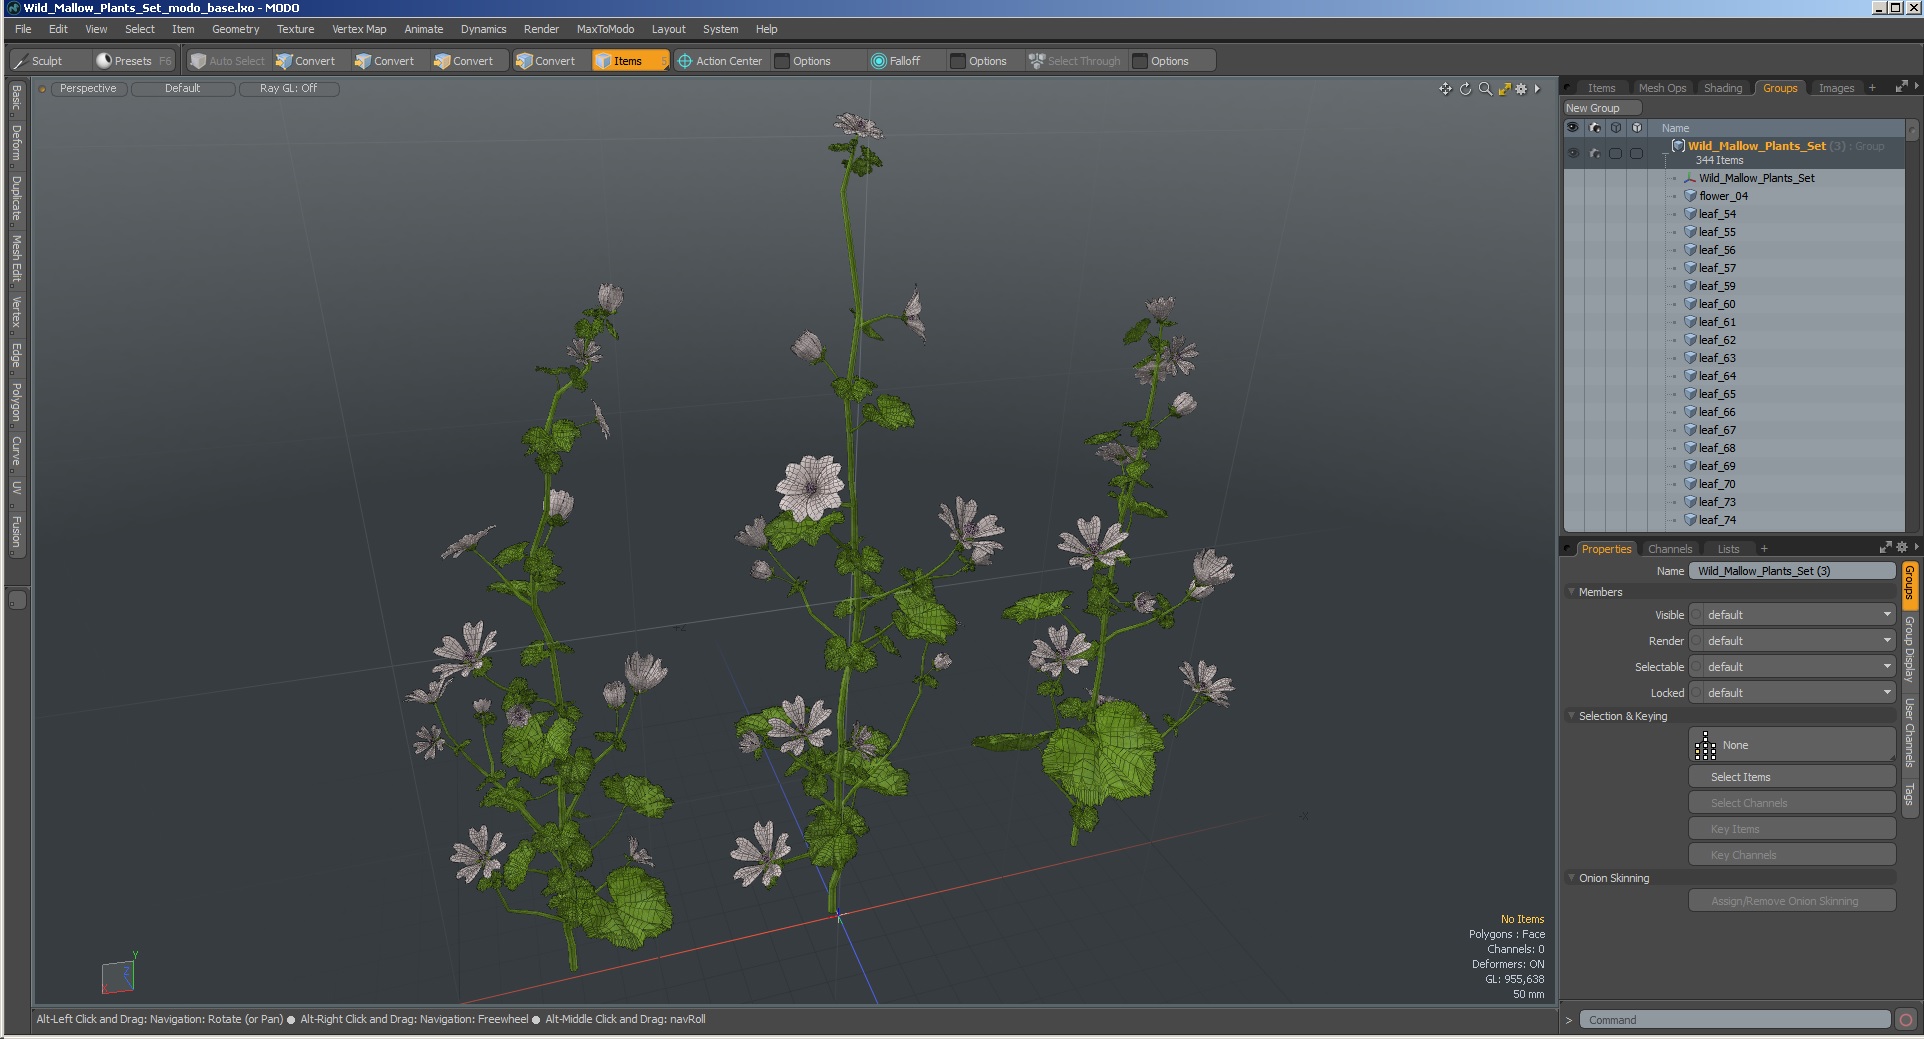Collapse the Onion Skinning section
The height and width of the screenshot is (1039, 1924).
pos(1572,878)
